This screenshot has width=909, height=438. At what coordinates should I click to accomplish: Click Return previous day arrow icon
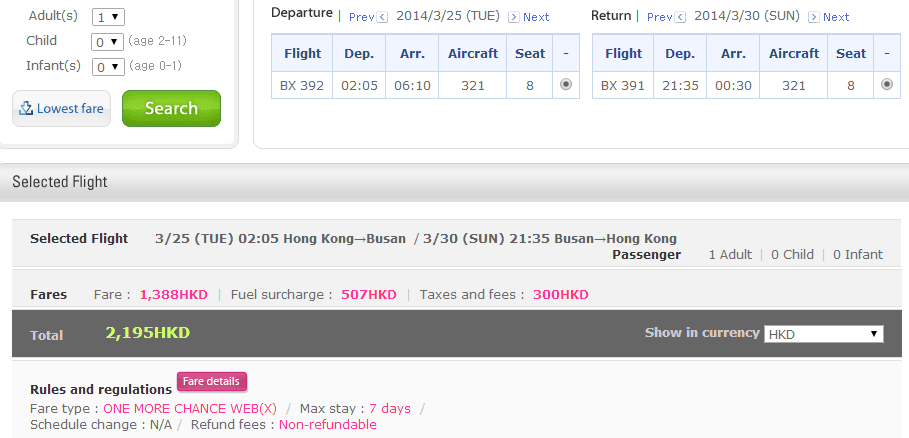click(x=681, y=17)
